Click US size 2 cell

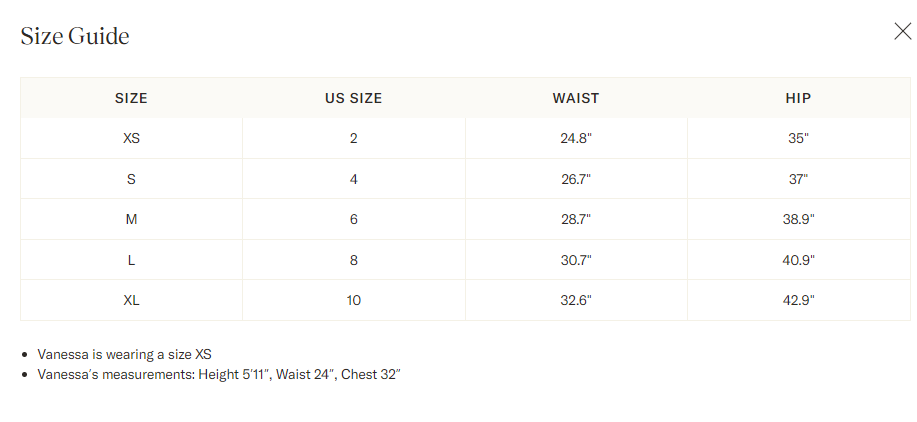[x=354, y=139]
